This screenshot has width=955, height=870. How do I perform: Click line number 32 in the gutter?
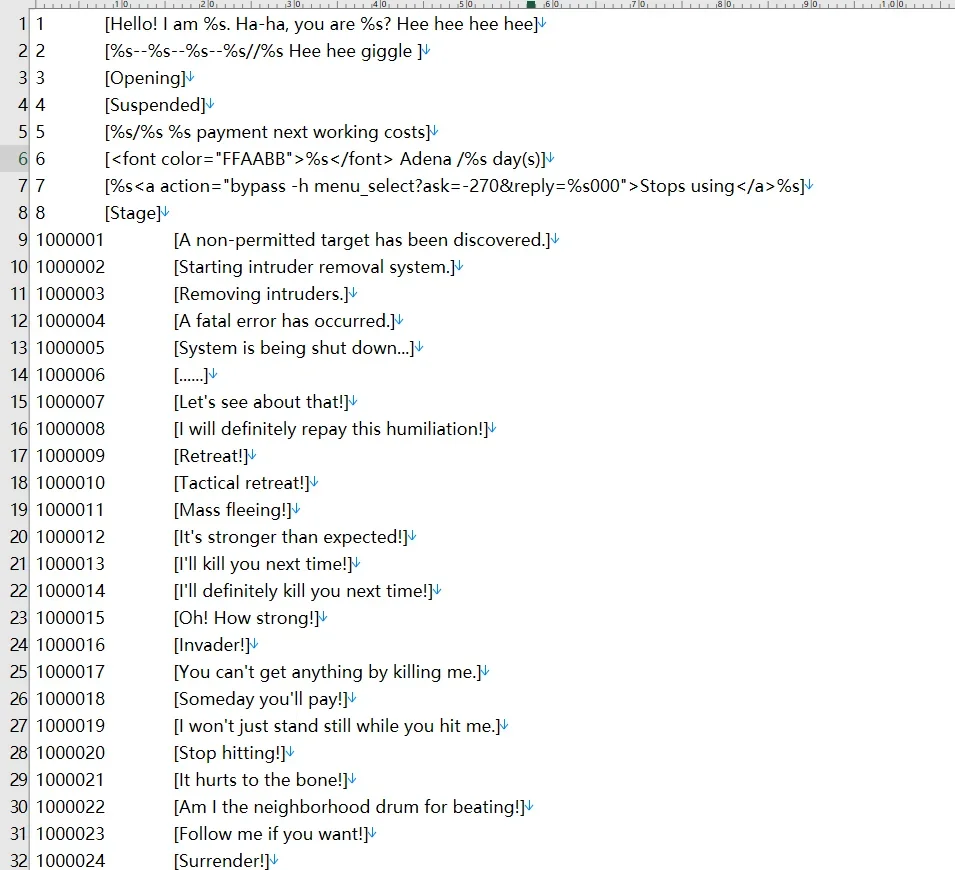[19, 861]
